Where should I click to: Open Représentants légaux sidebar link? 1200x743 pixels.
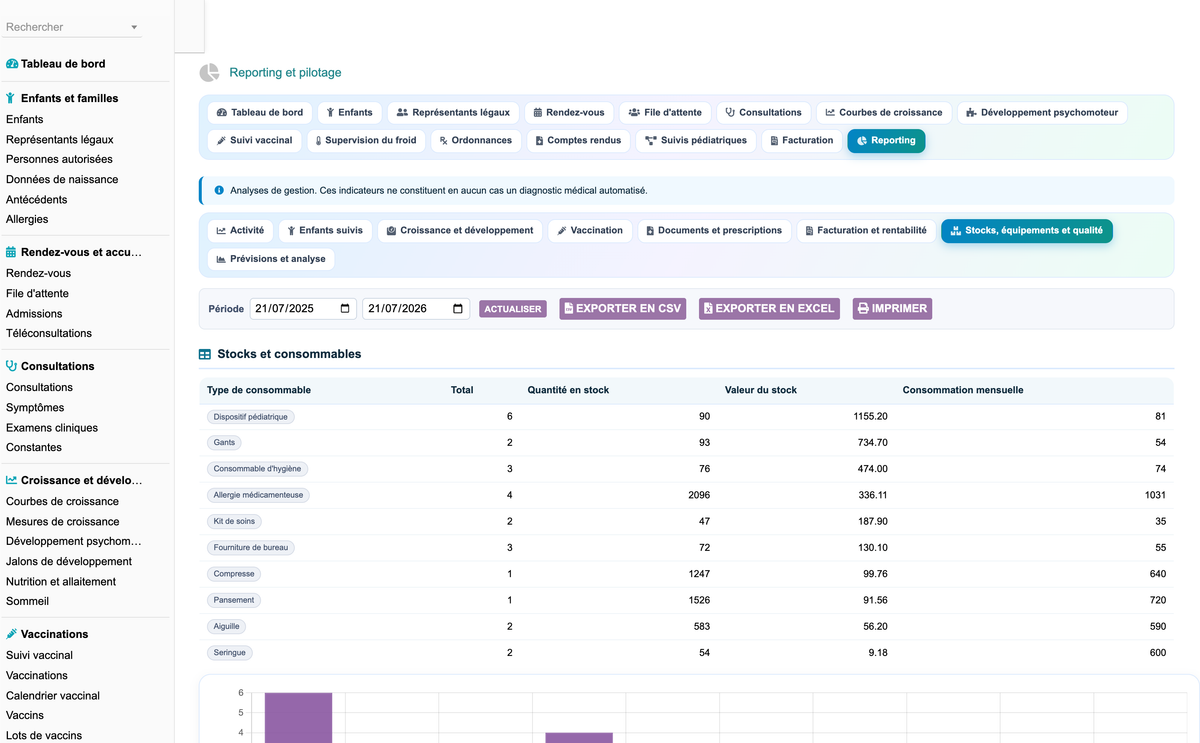(x=60, y=140)
